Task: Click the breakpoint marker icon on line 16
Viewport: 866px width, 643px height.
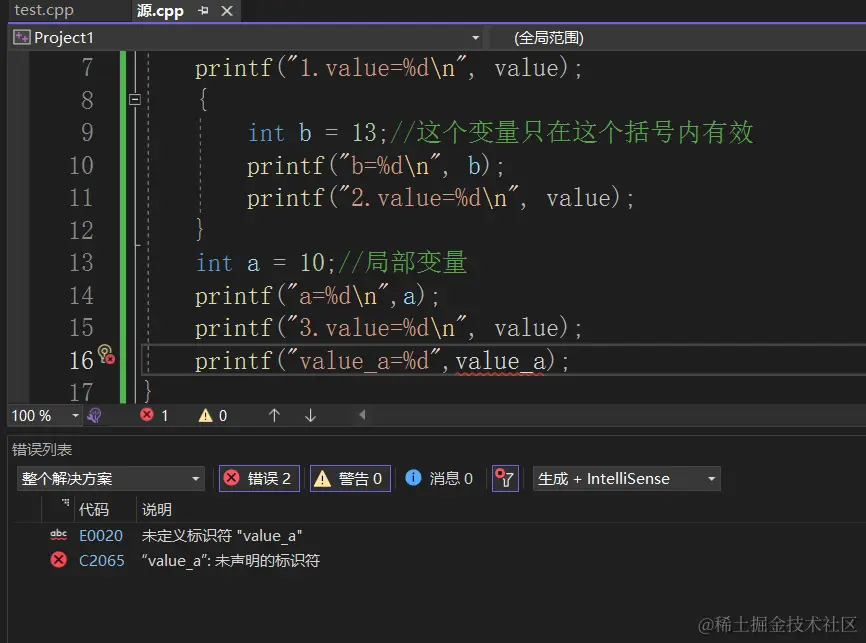Action: (x=106, y=356)
